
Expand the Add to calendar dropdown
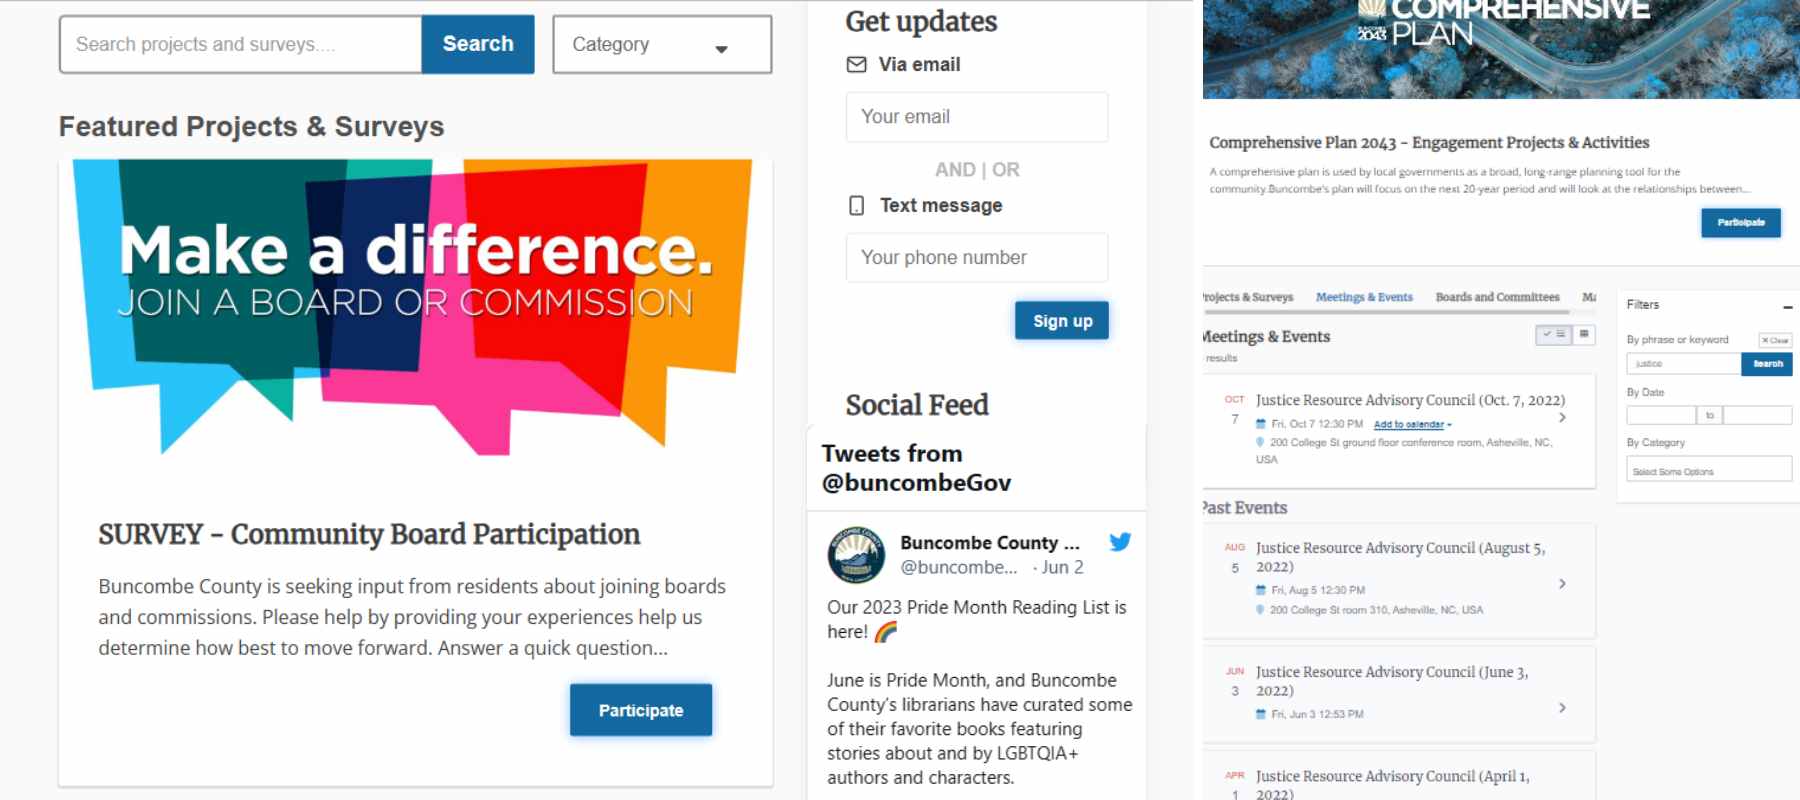coord(1412,425)
